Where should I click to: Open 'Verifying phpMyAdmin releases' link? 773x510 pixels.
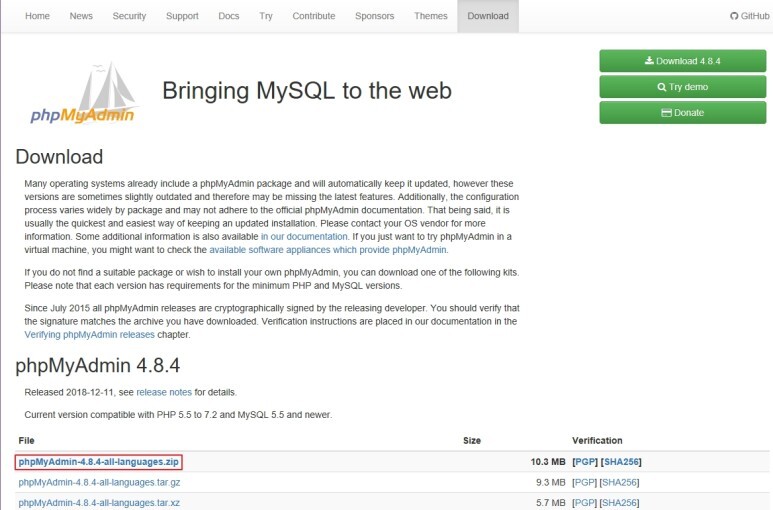(x=89, y=335)
